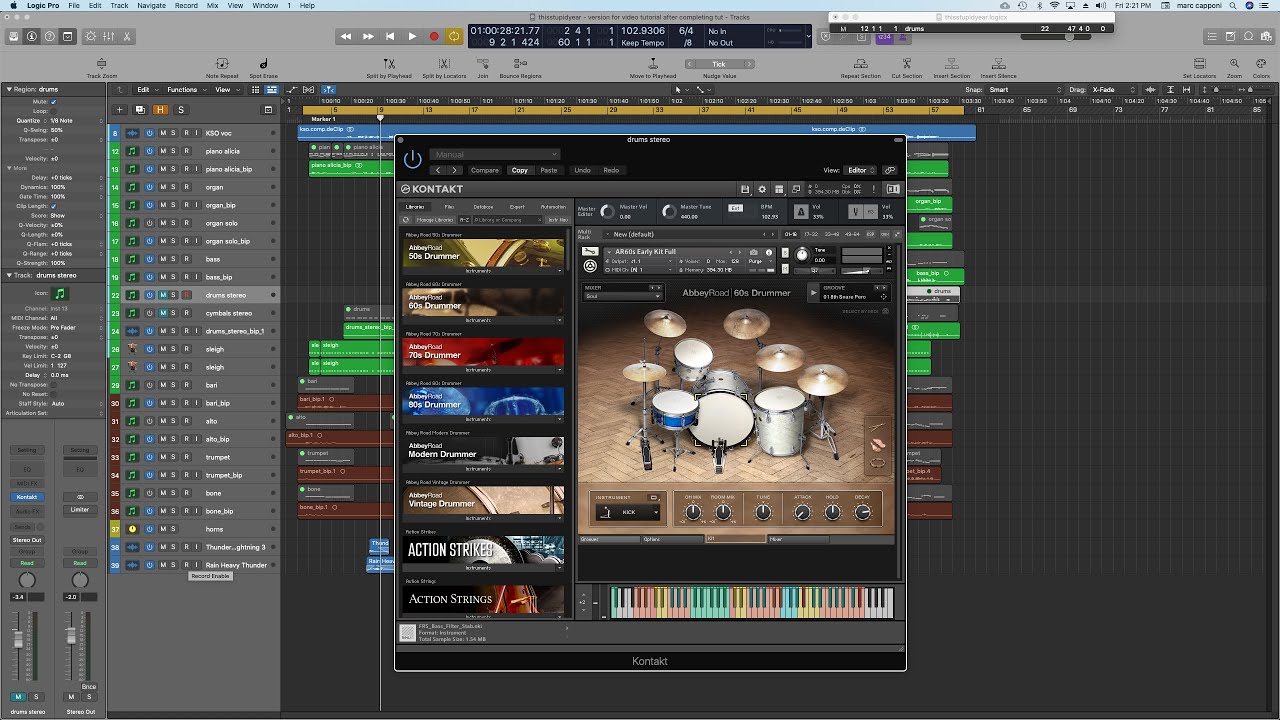Toggle Kontakt plug-in power bypass button
1280x720 pixels.
pos(413,159)
